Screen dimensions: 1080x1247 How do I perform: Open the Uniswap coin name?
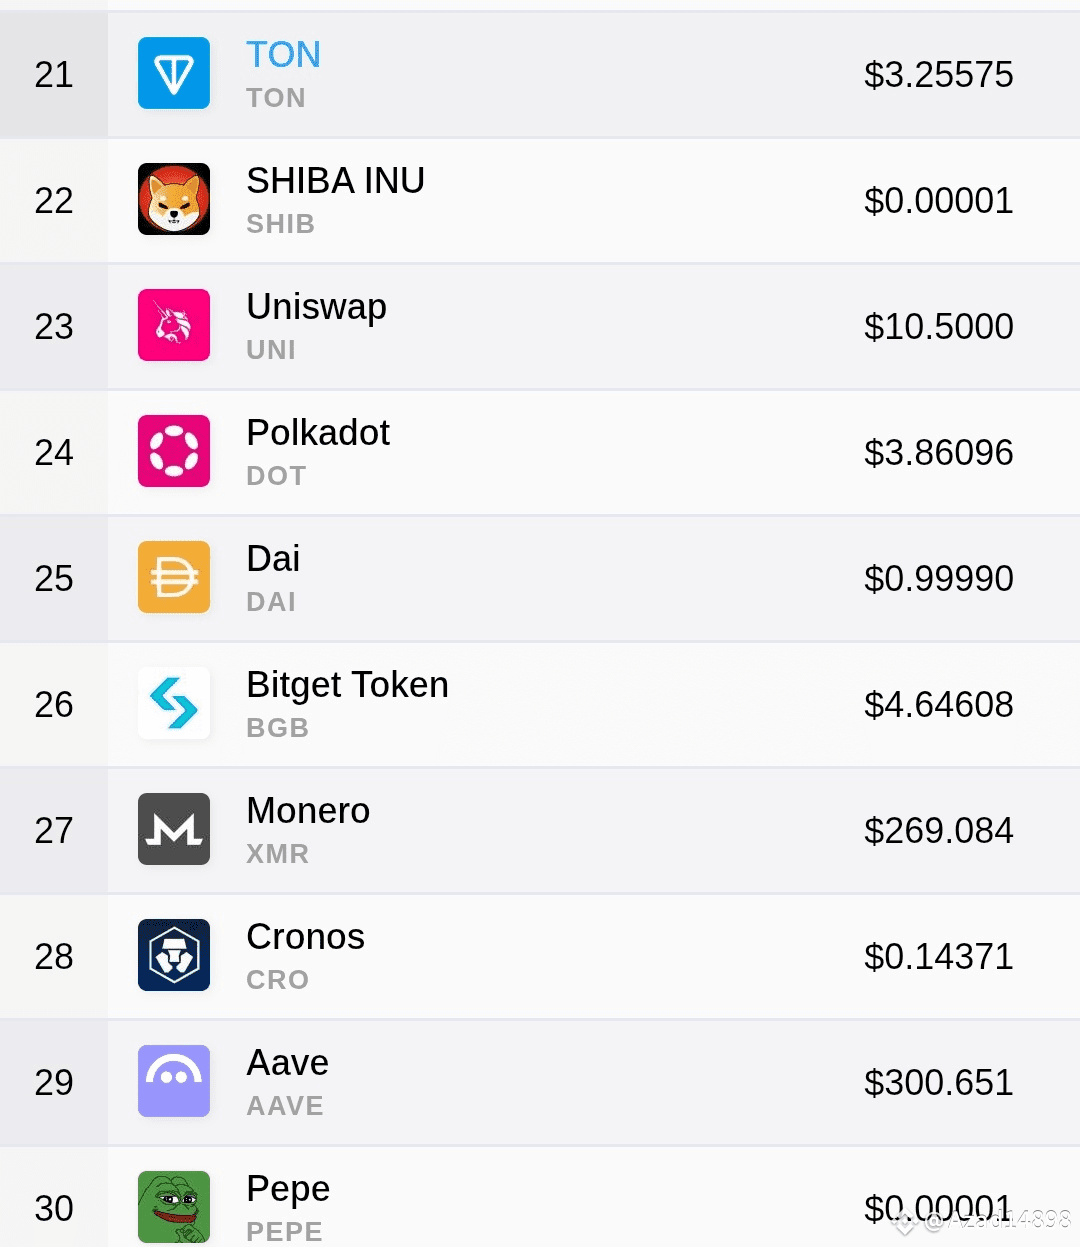click(317, 307)
